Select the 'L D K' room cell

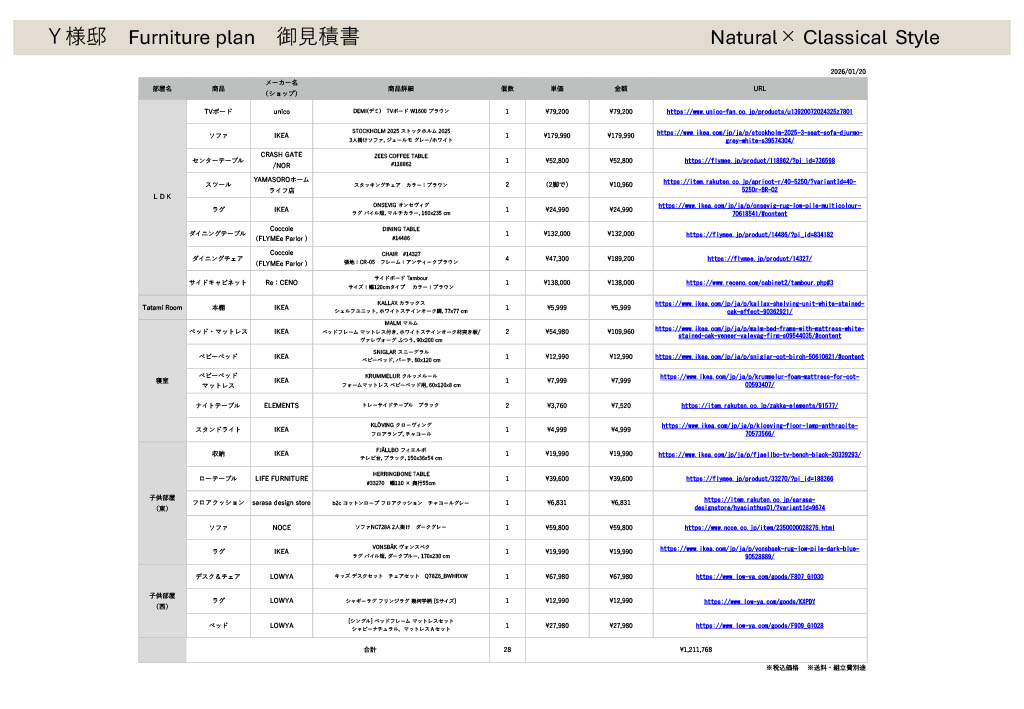[162, 197]
